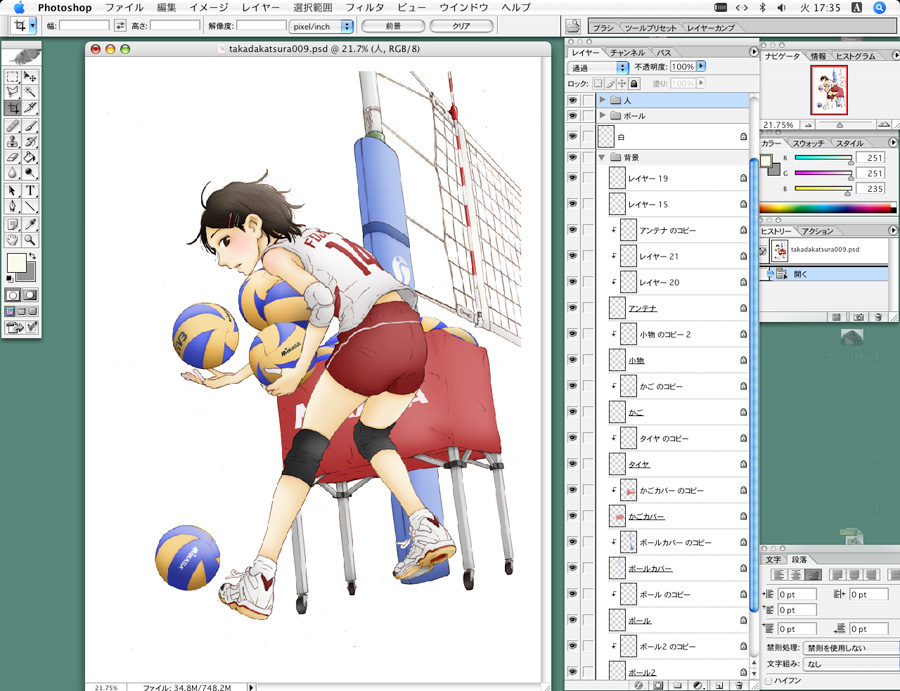This screenshot has height=691, width=900.
Task: Open the イメージ menu
Action: [x=208, y=7]
